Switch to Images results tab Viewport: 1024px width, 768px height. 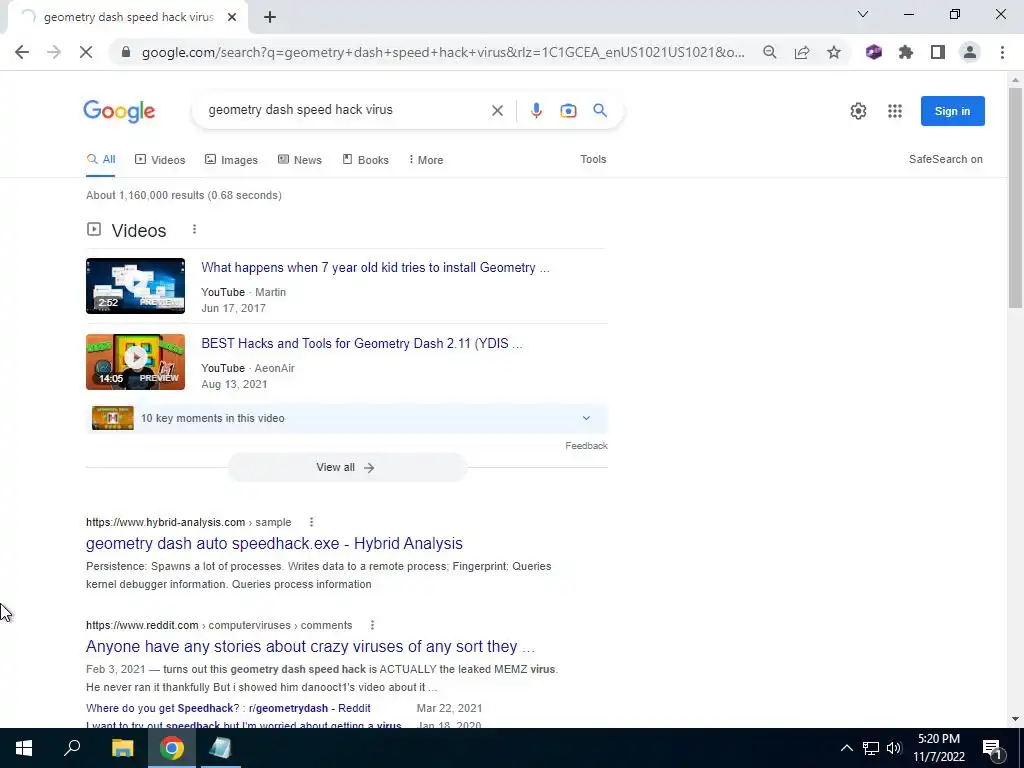(231, 159)
